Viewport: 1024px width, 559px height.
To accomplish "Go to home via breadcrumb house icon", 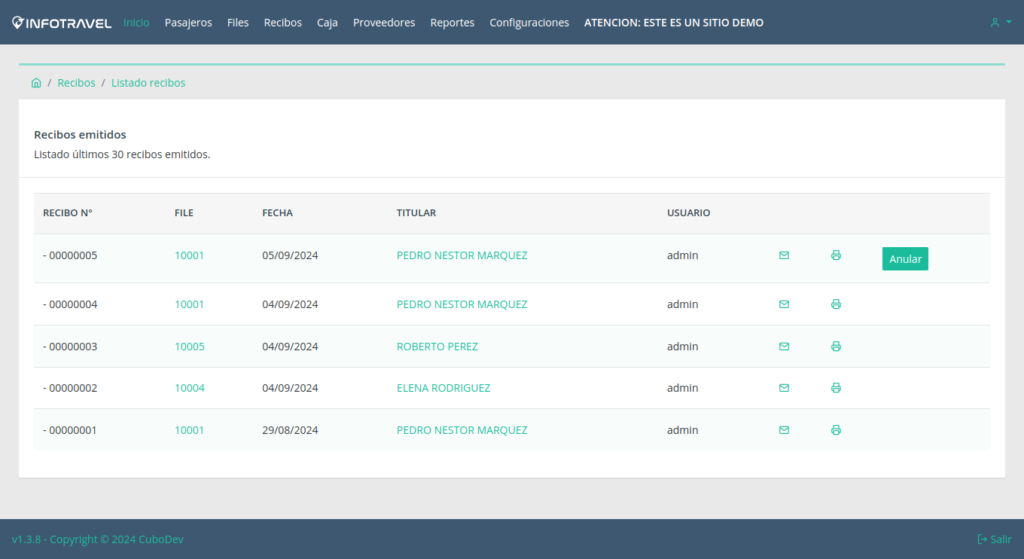I will click(x=36, y=83).
